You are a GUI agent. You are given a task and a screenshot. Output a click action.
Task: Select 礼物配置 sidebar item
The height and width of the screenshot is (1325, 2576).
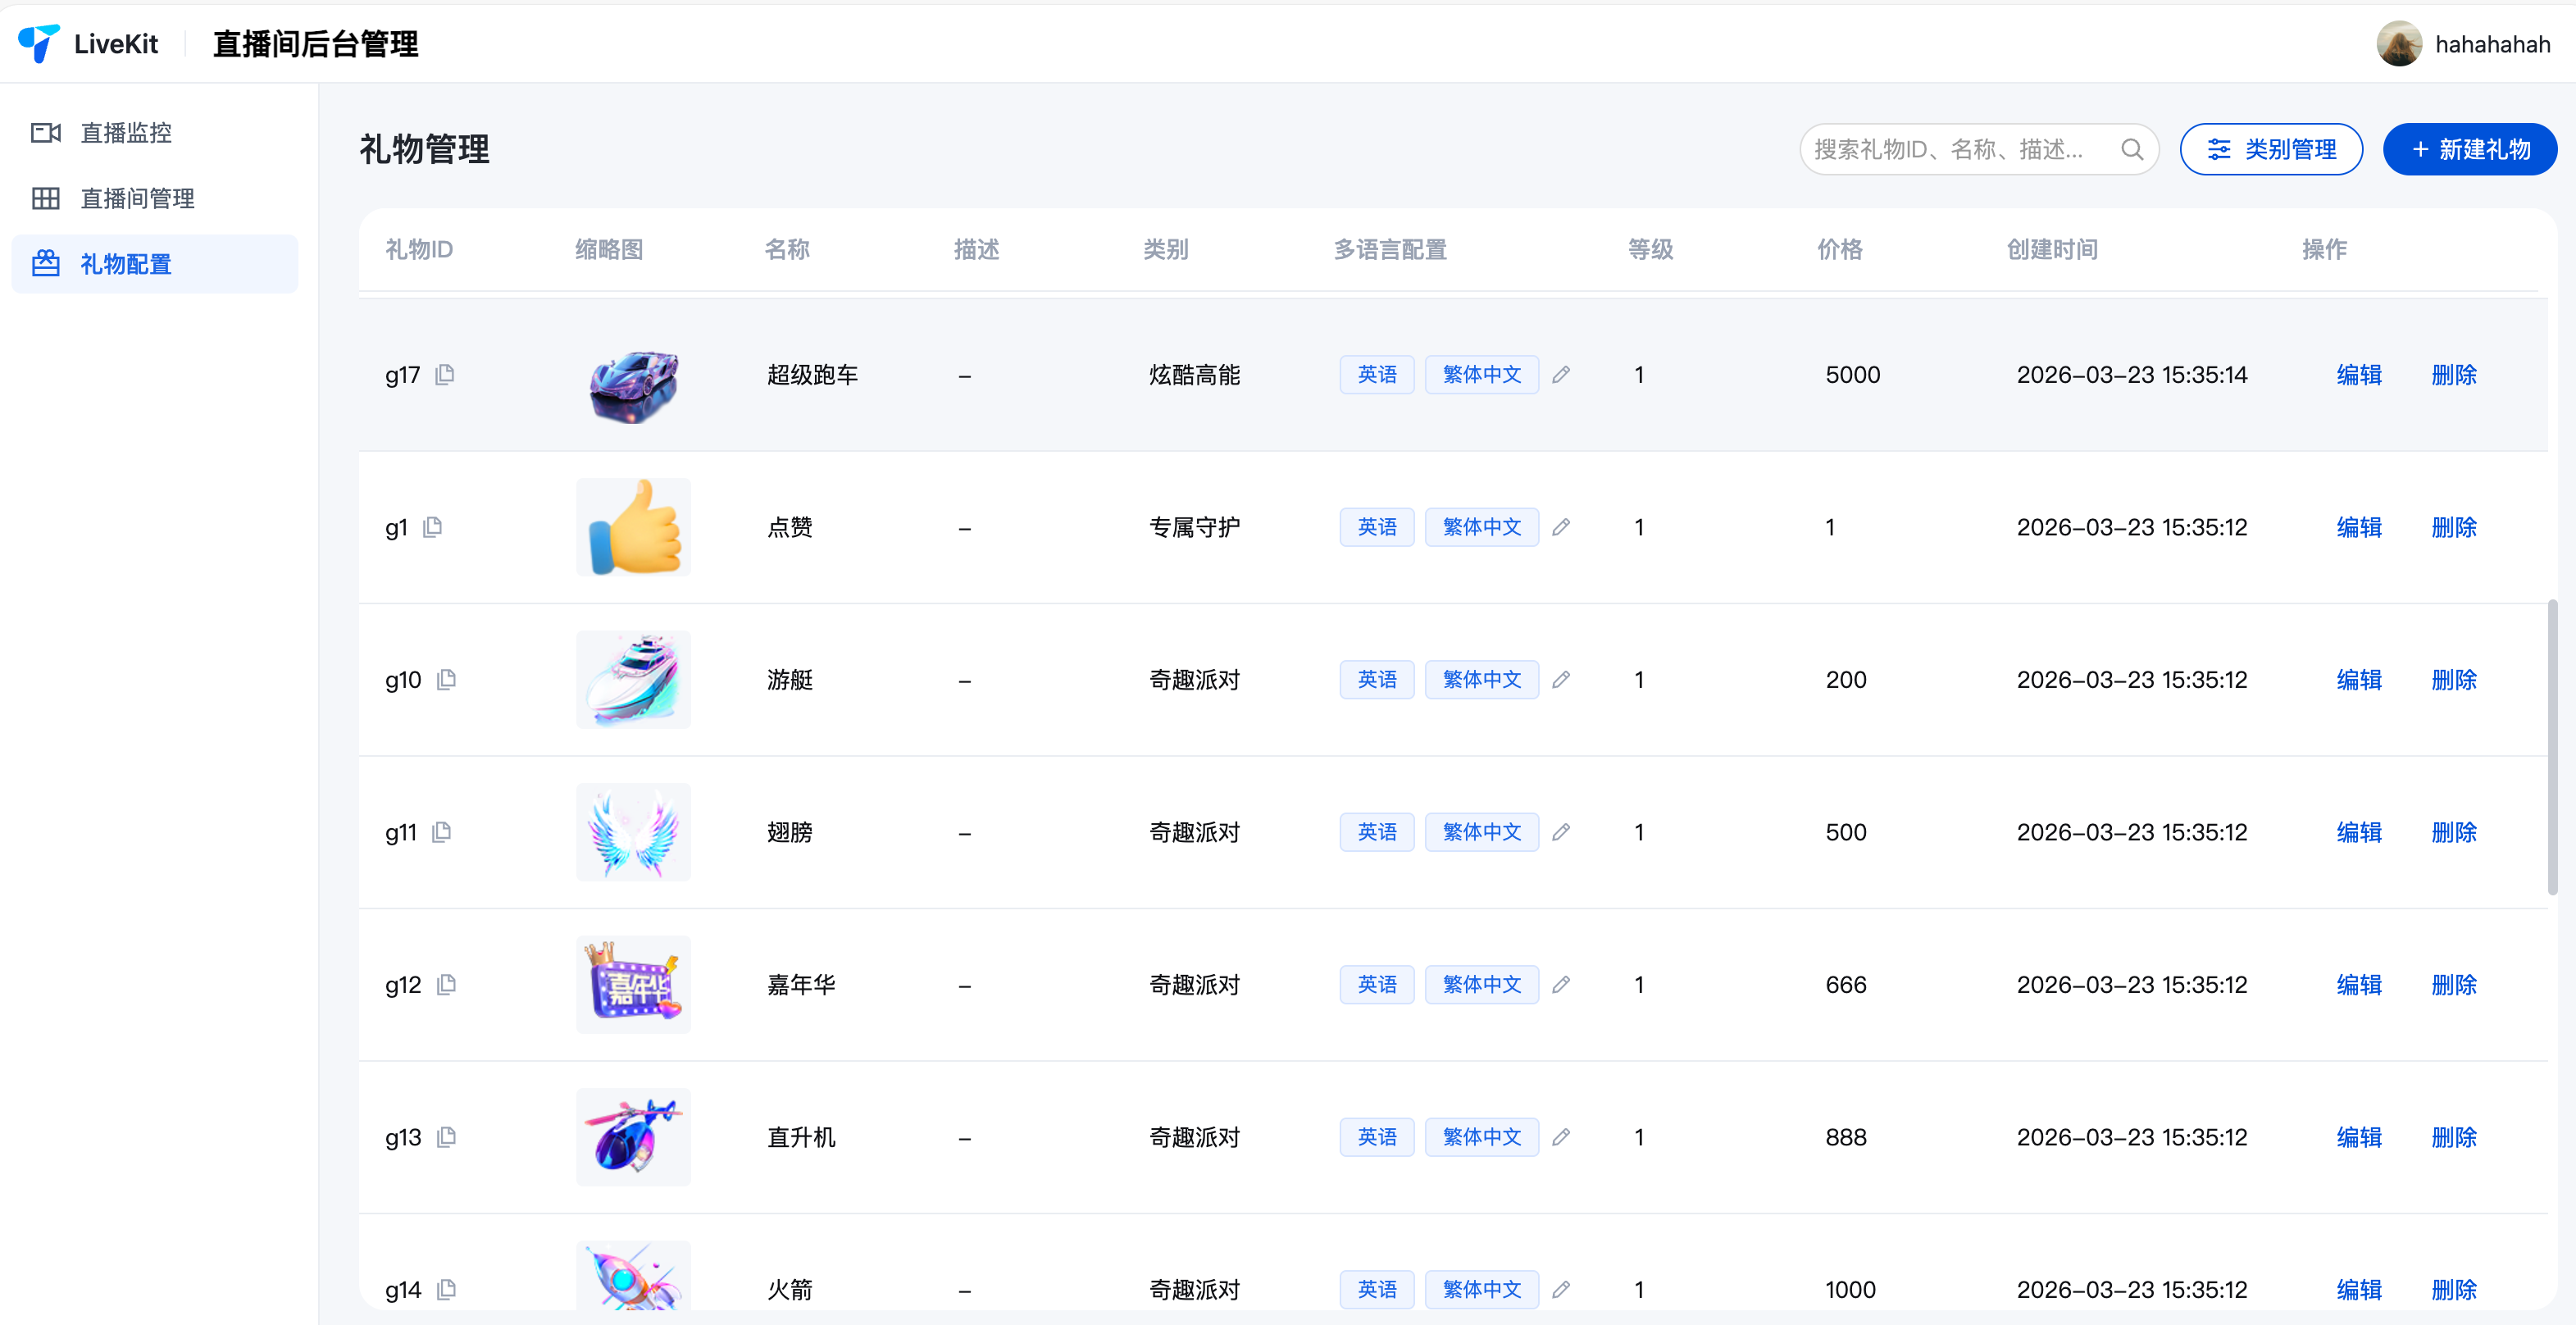pos(126,264)
